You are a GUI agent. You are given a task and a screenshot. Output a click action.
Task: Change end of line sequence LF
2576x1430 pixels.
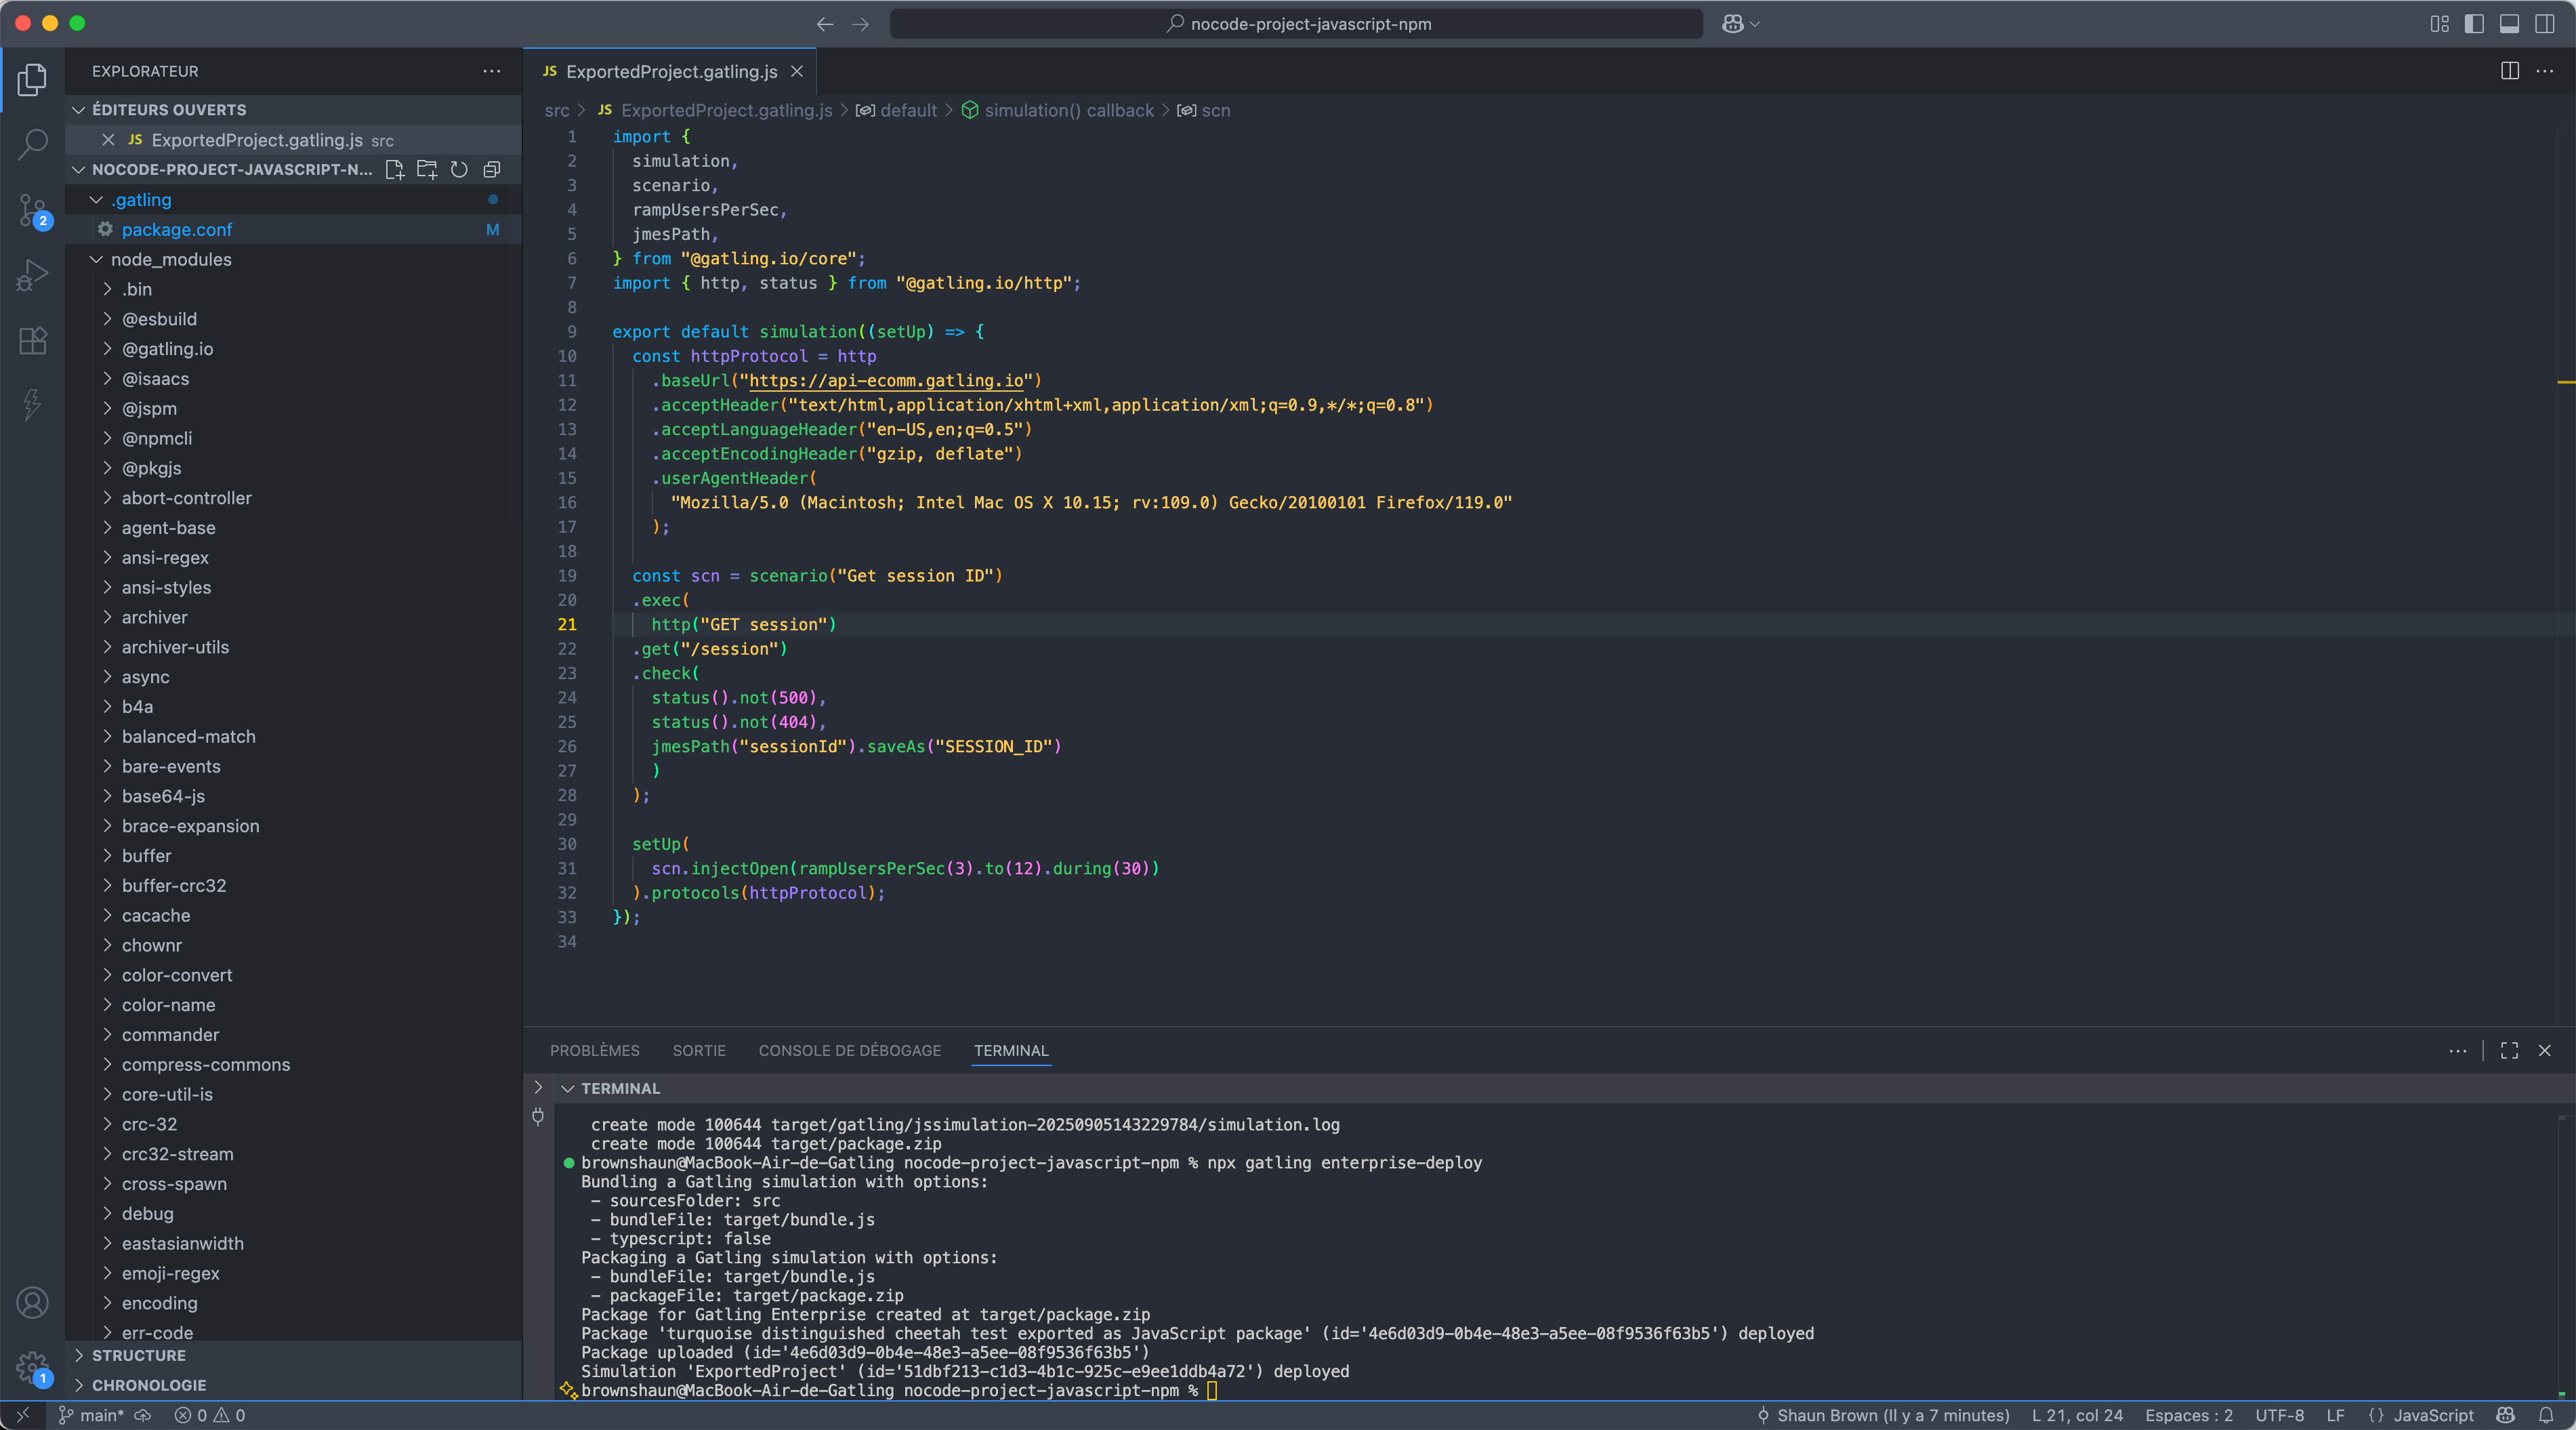[2335, 1415]
